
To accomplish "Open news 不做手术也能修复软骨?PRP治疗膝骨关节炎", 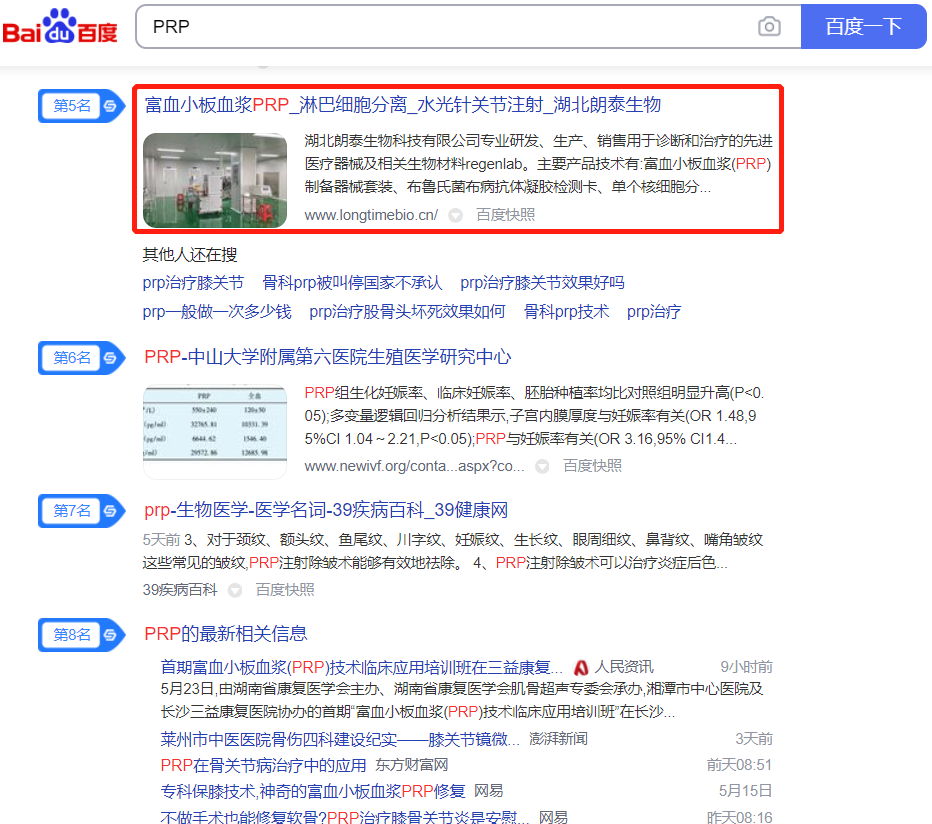I will click(x=345, y=817).
